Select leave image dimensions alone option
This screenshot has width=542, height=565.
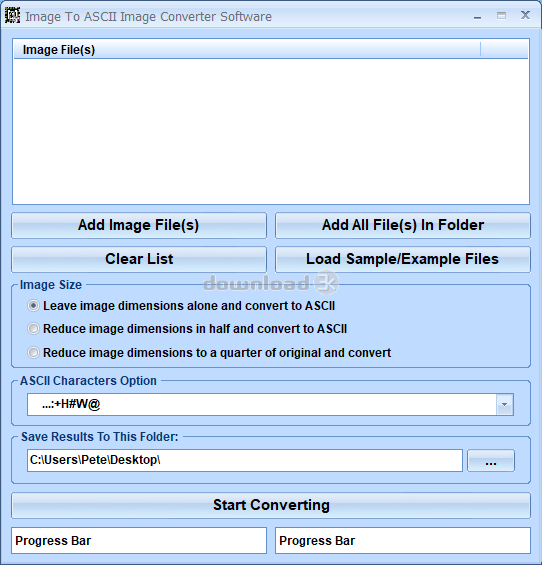[x=33, y=306]
